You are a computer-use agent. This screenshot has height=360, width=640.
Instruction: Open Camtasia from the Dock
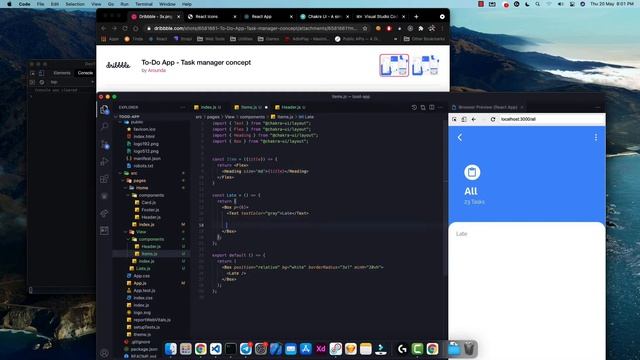coord(417,349)
